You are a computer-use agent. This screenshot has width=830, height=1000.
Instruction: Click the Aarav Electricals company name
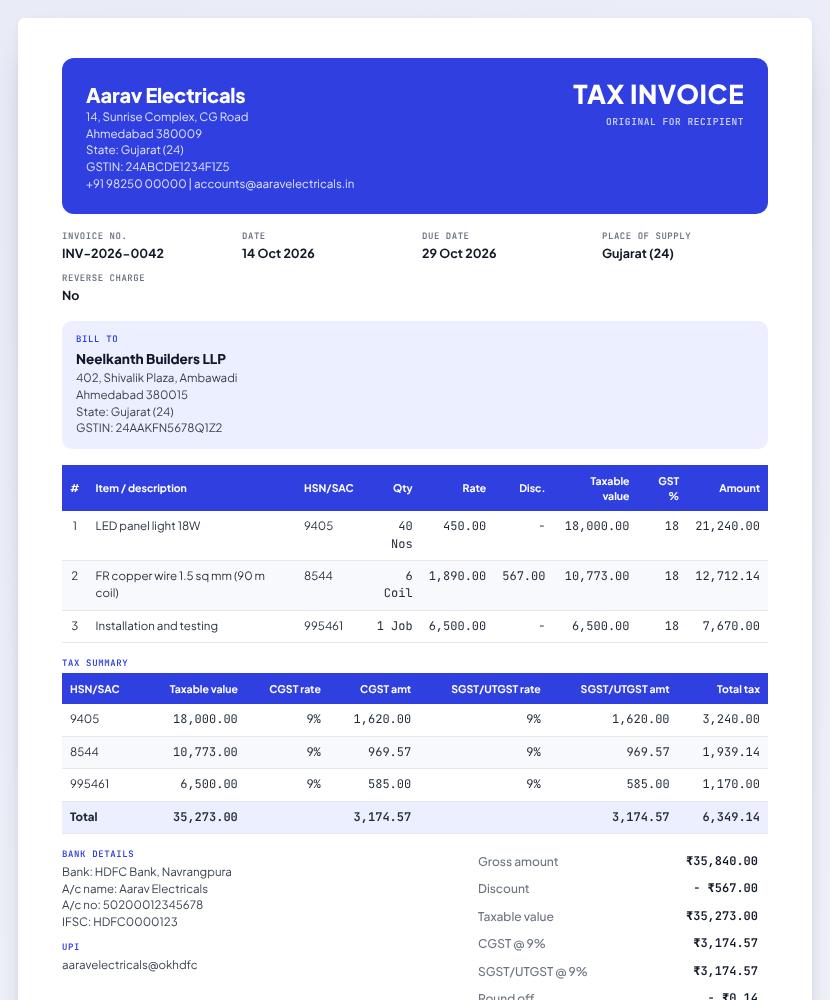[165, 96]
